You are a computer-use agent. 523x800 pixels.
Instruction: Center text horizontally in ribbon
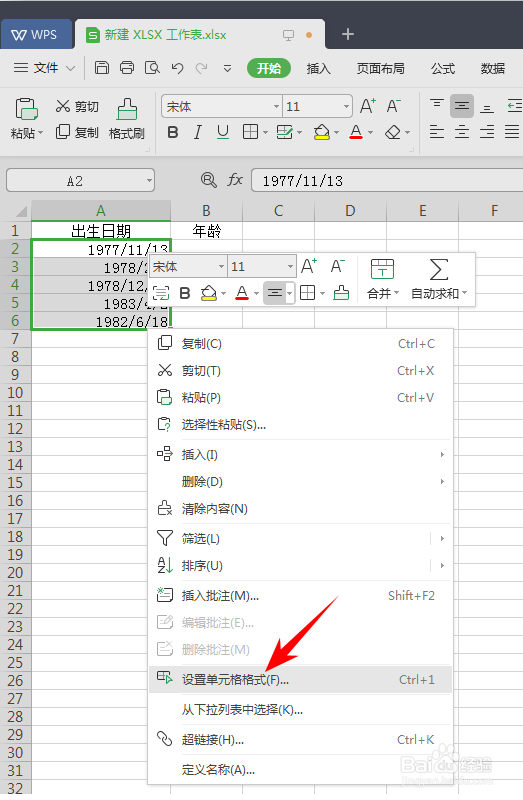[461, 133]
